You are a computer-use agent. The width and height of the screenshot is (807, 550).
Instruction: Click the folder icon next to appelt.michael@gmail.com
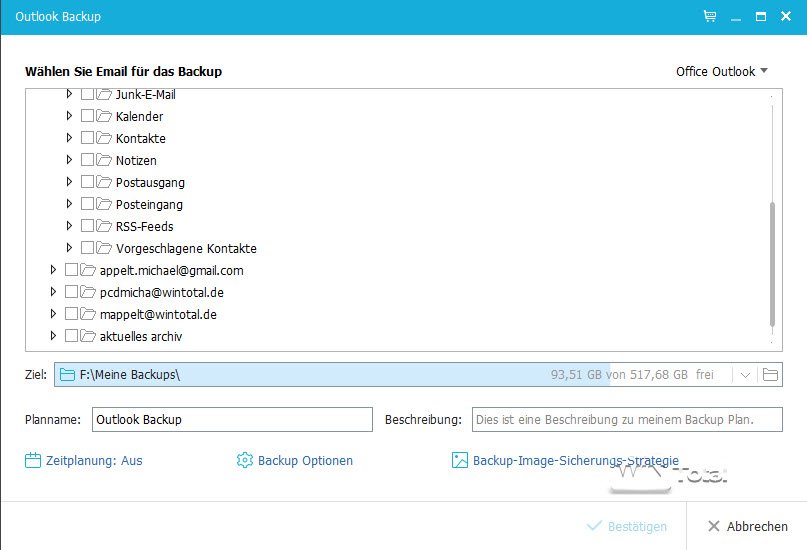click(88, 270)
